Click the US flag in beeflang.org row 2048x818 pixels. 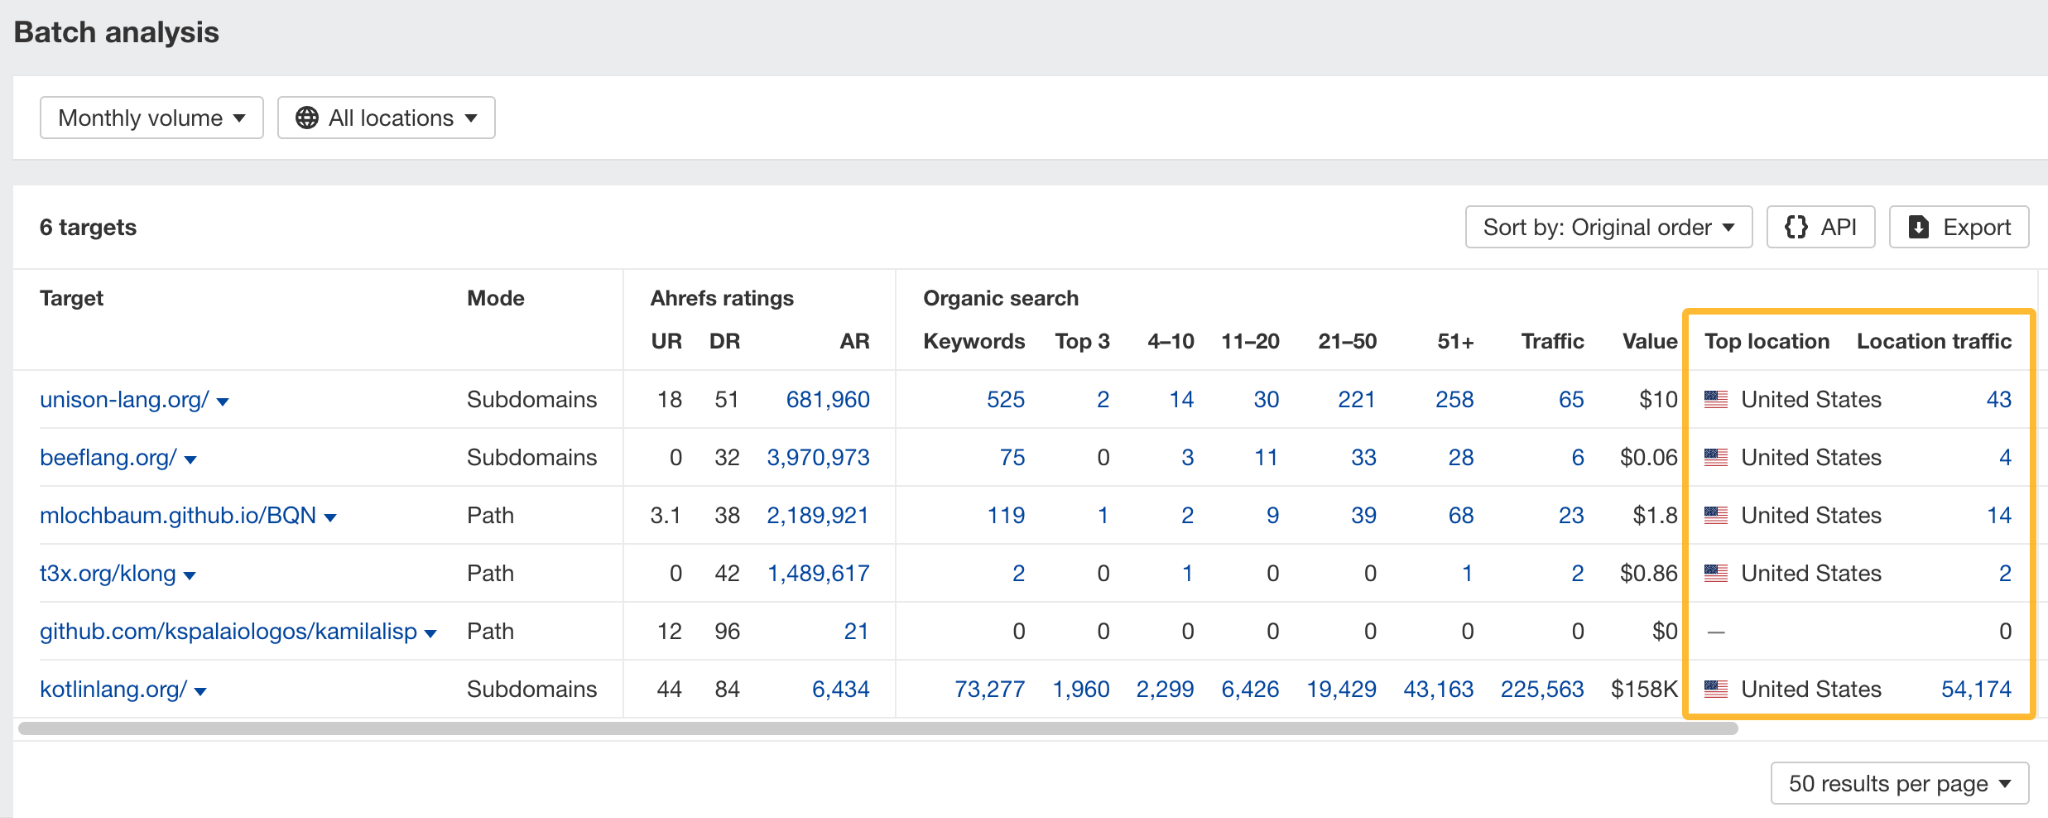[x=1716, y=457]
